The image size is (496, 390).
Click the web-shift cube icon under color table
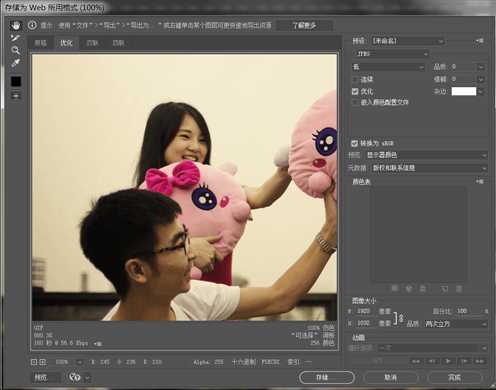pos(409,288)
